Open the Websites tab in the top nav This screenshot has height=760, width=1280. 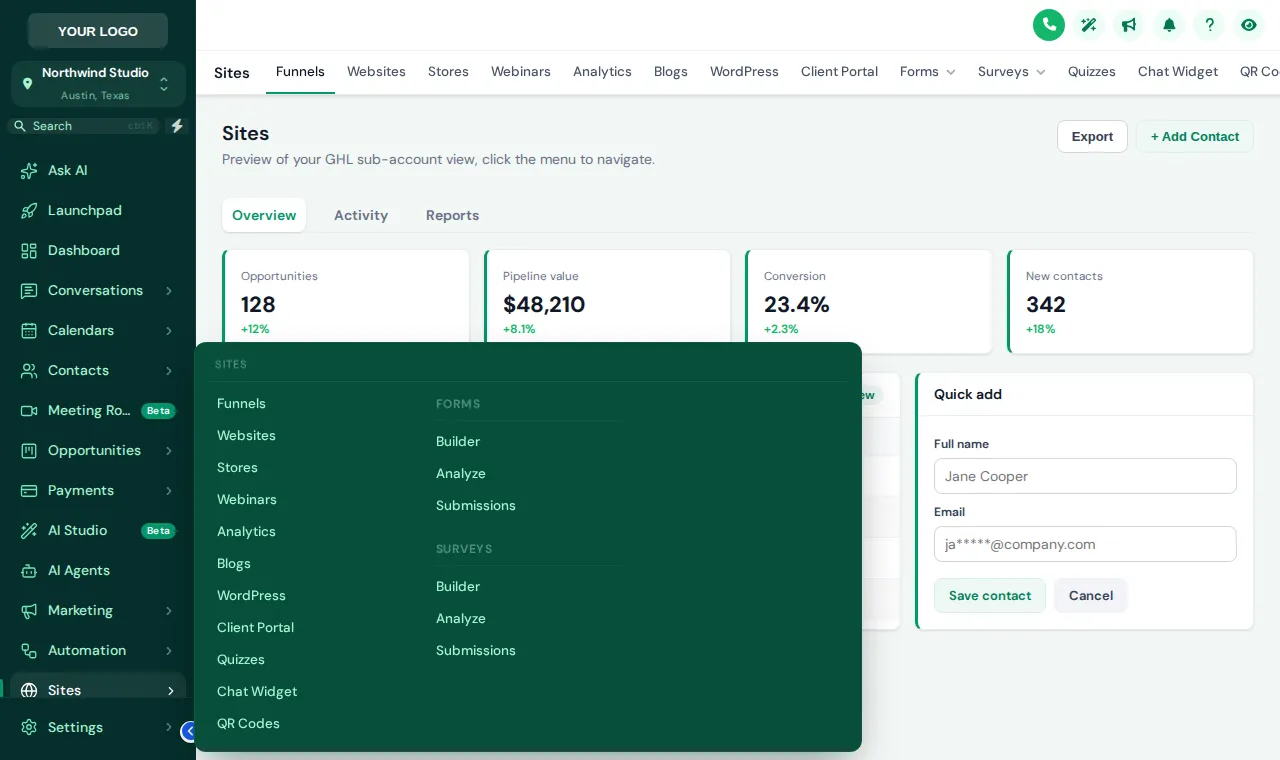[x=376, y=72]
